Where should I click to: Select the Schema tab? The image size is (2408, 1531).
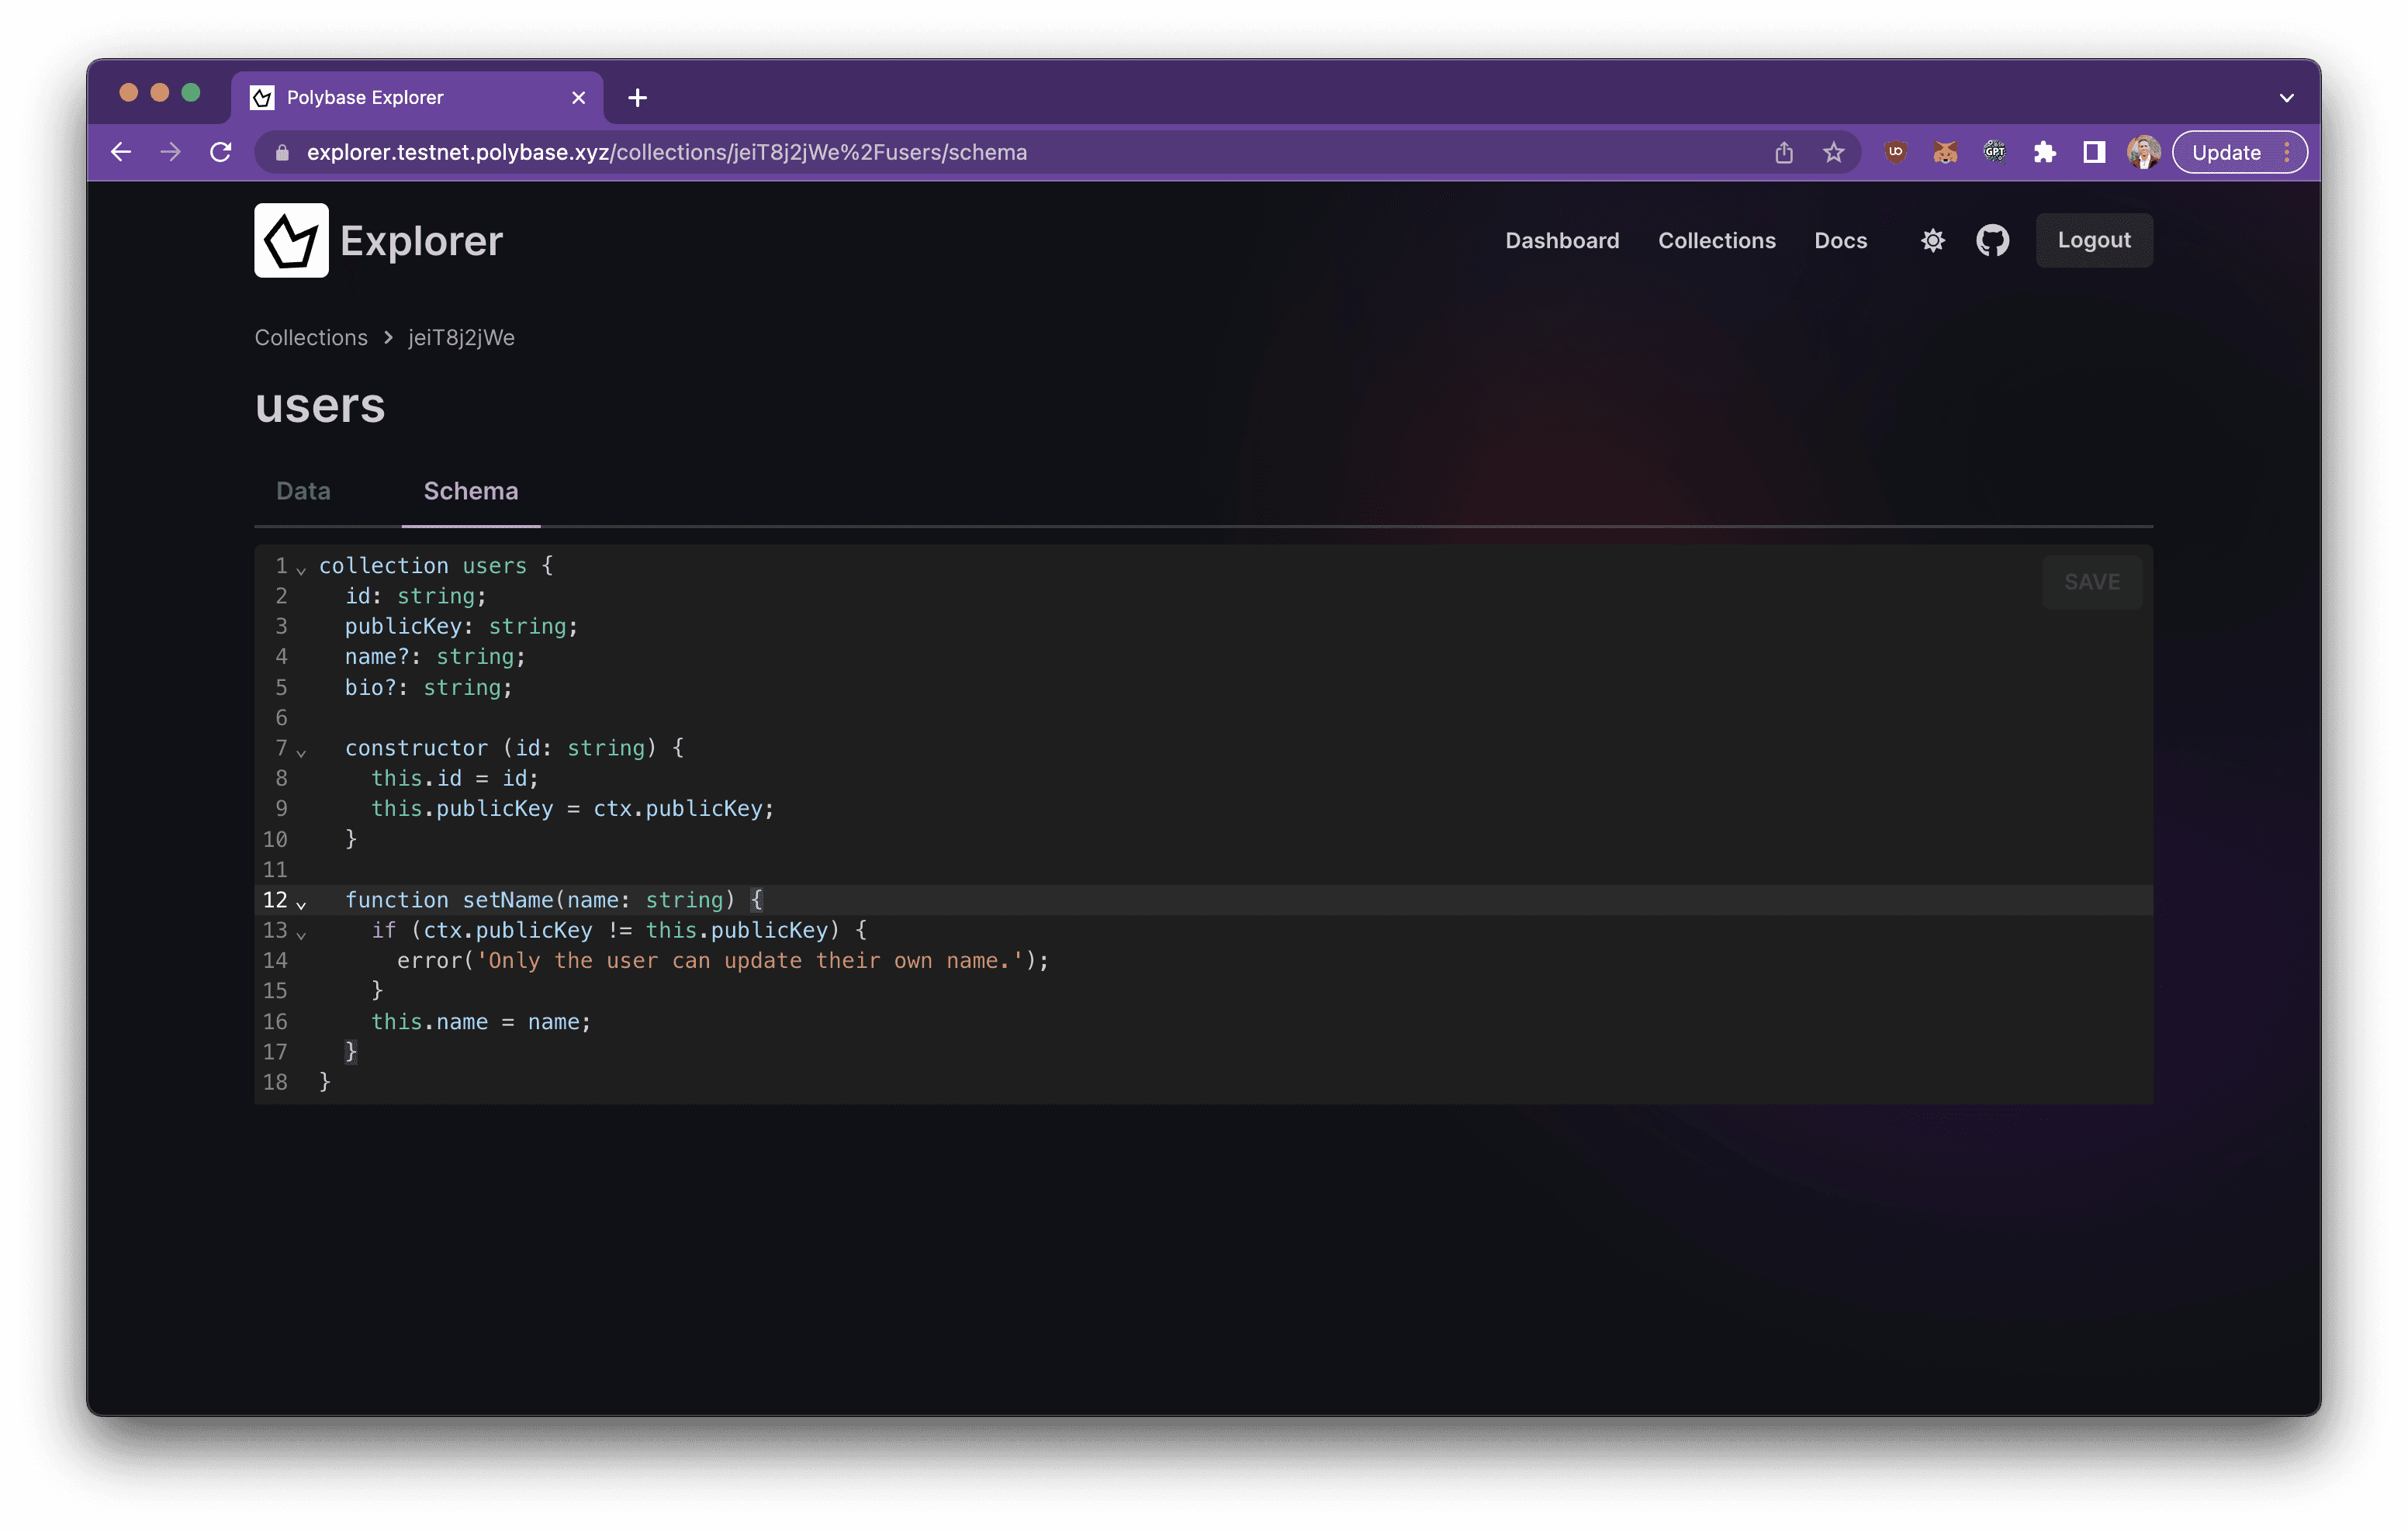pos(470,491)
